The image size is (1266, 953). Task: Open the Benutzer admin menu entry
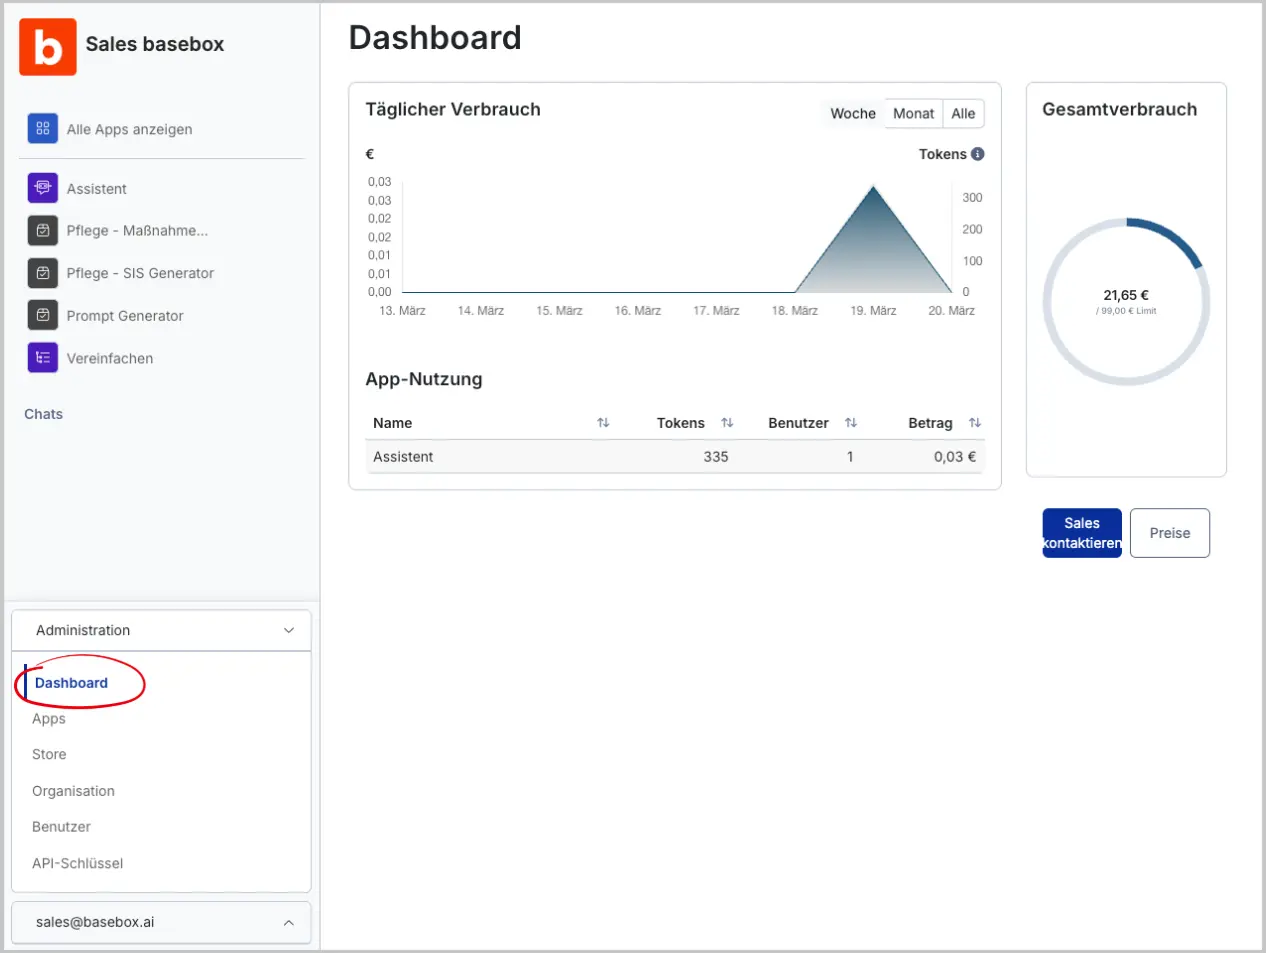click(x=61, y=827)
